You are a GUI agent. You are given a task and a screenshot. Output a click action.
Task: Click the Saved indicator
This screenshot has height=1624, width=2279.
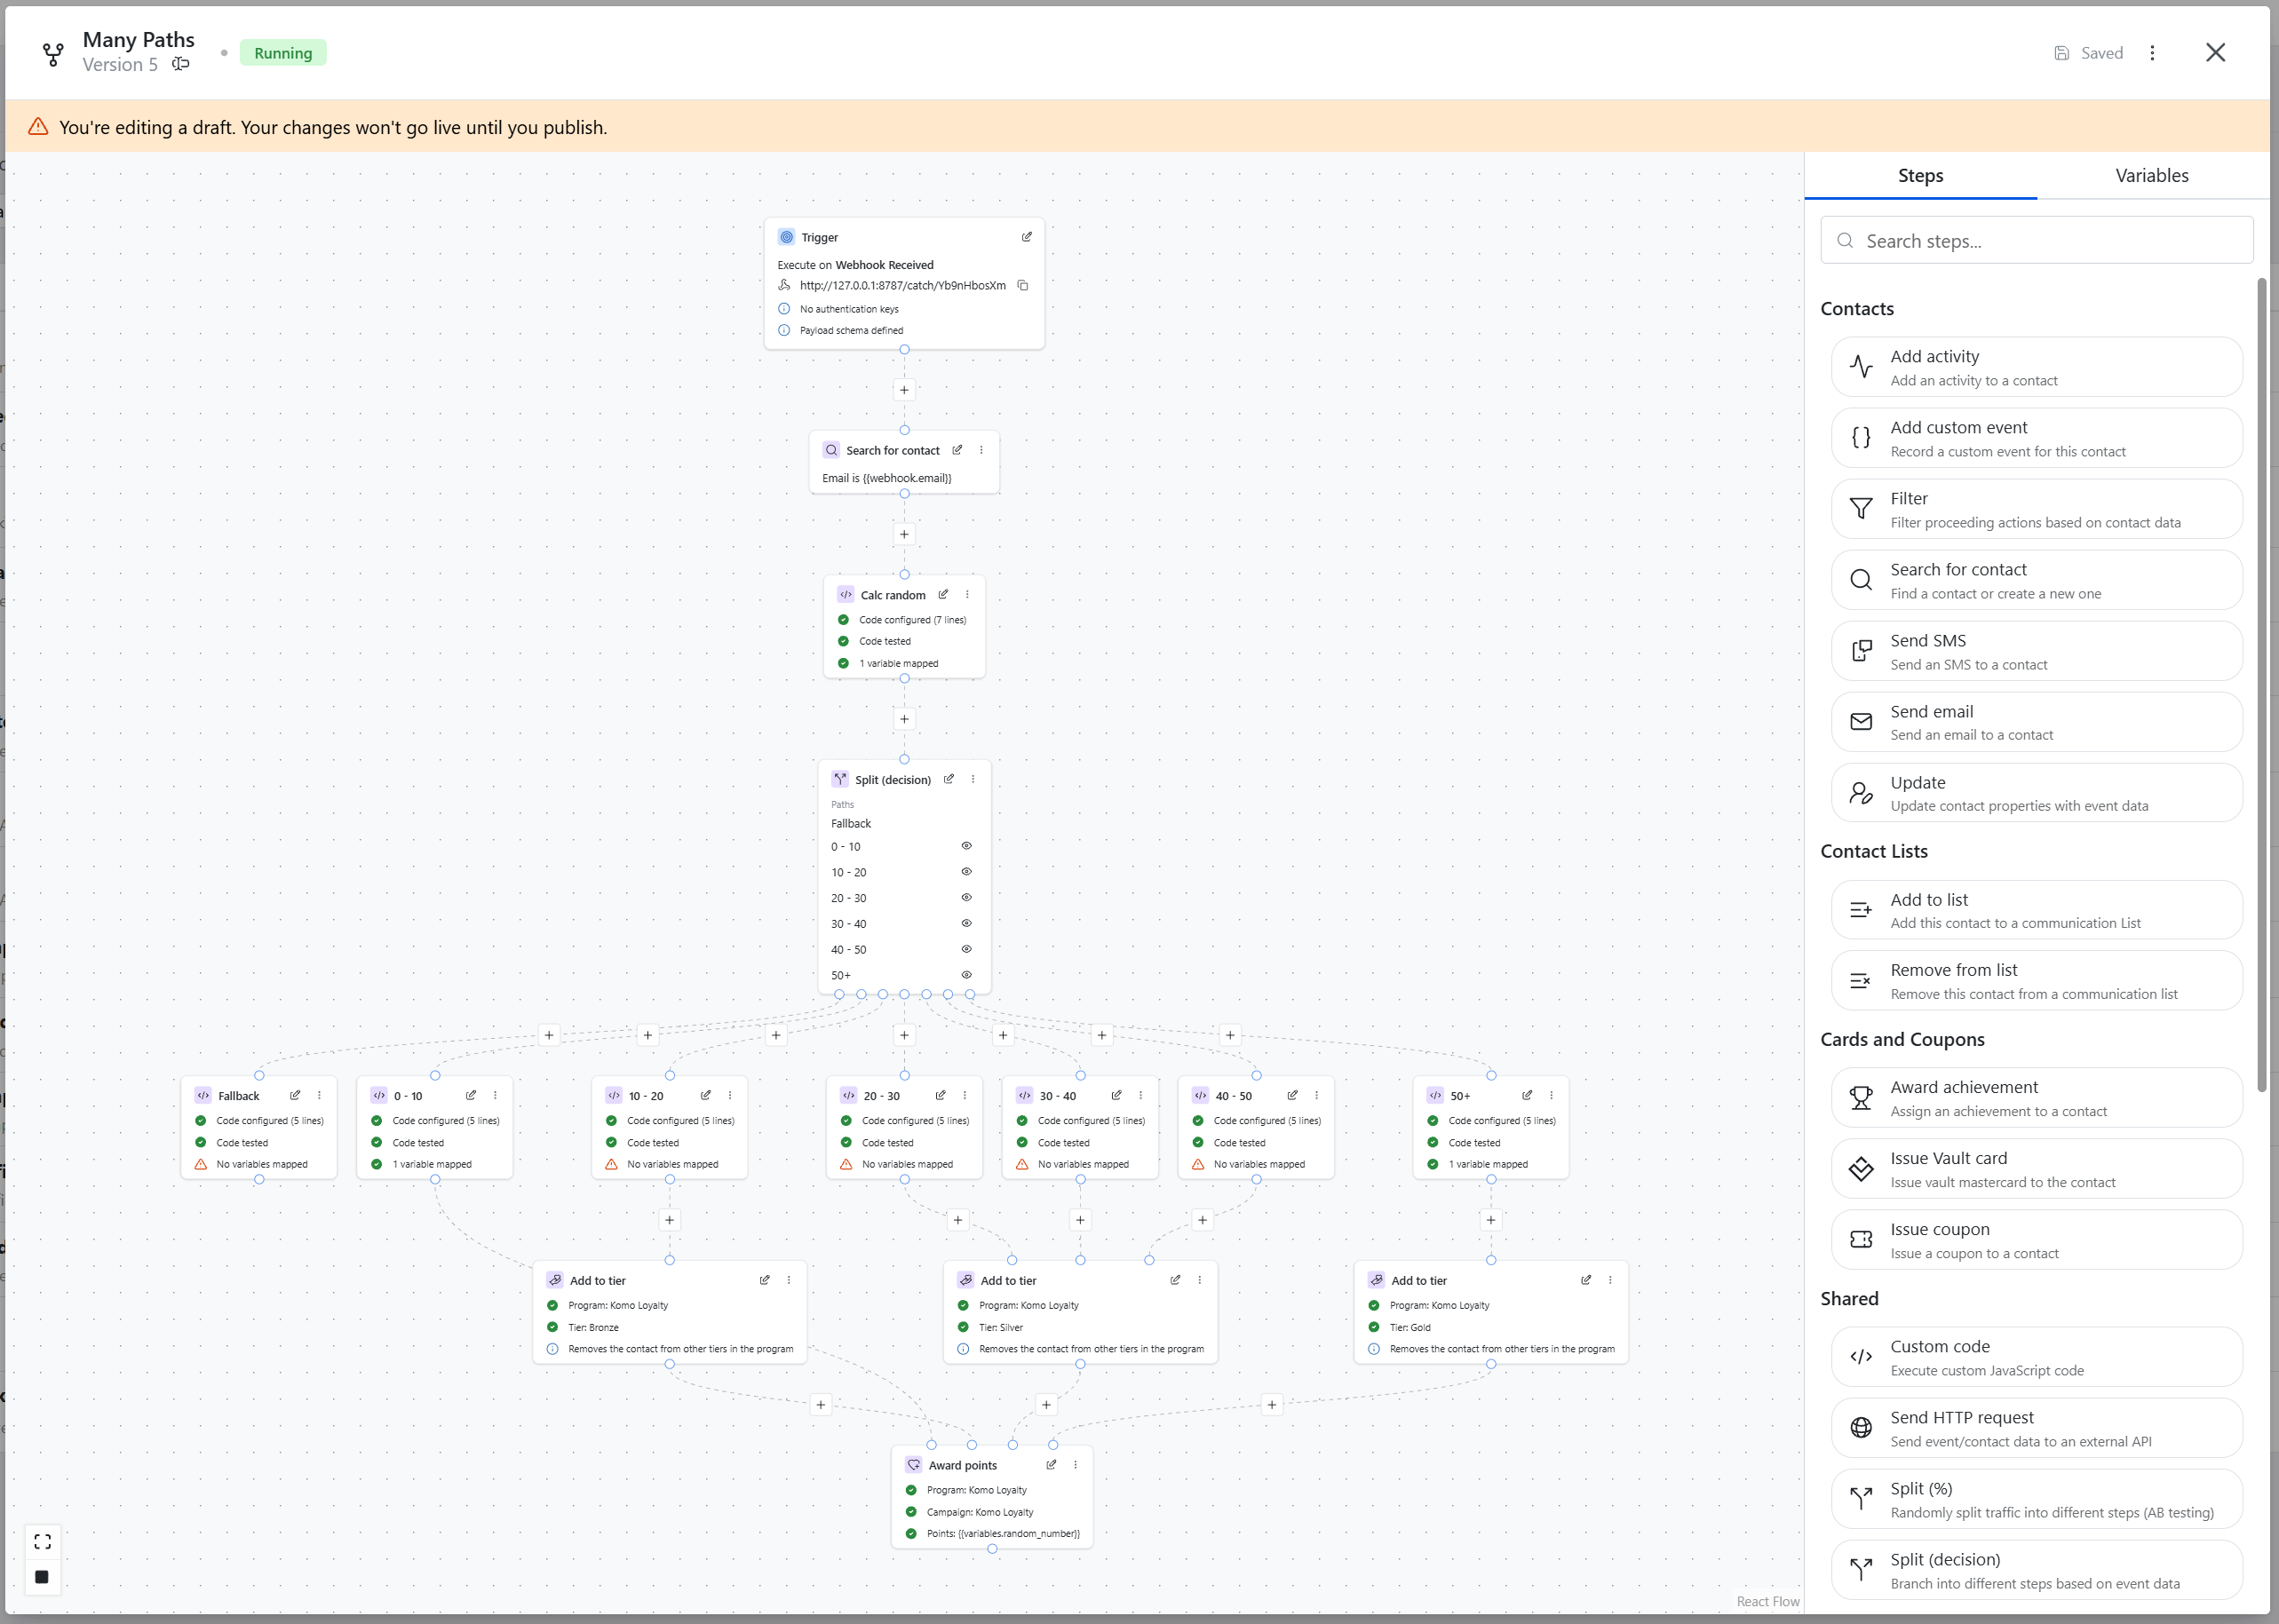pyautogui.click(x=2088, y=53)
